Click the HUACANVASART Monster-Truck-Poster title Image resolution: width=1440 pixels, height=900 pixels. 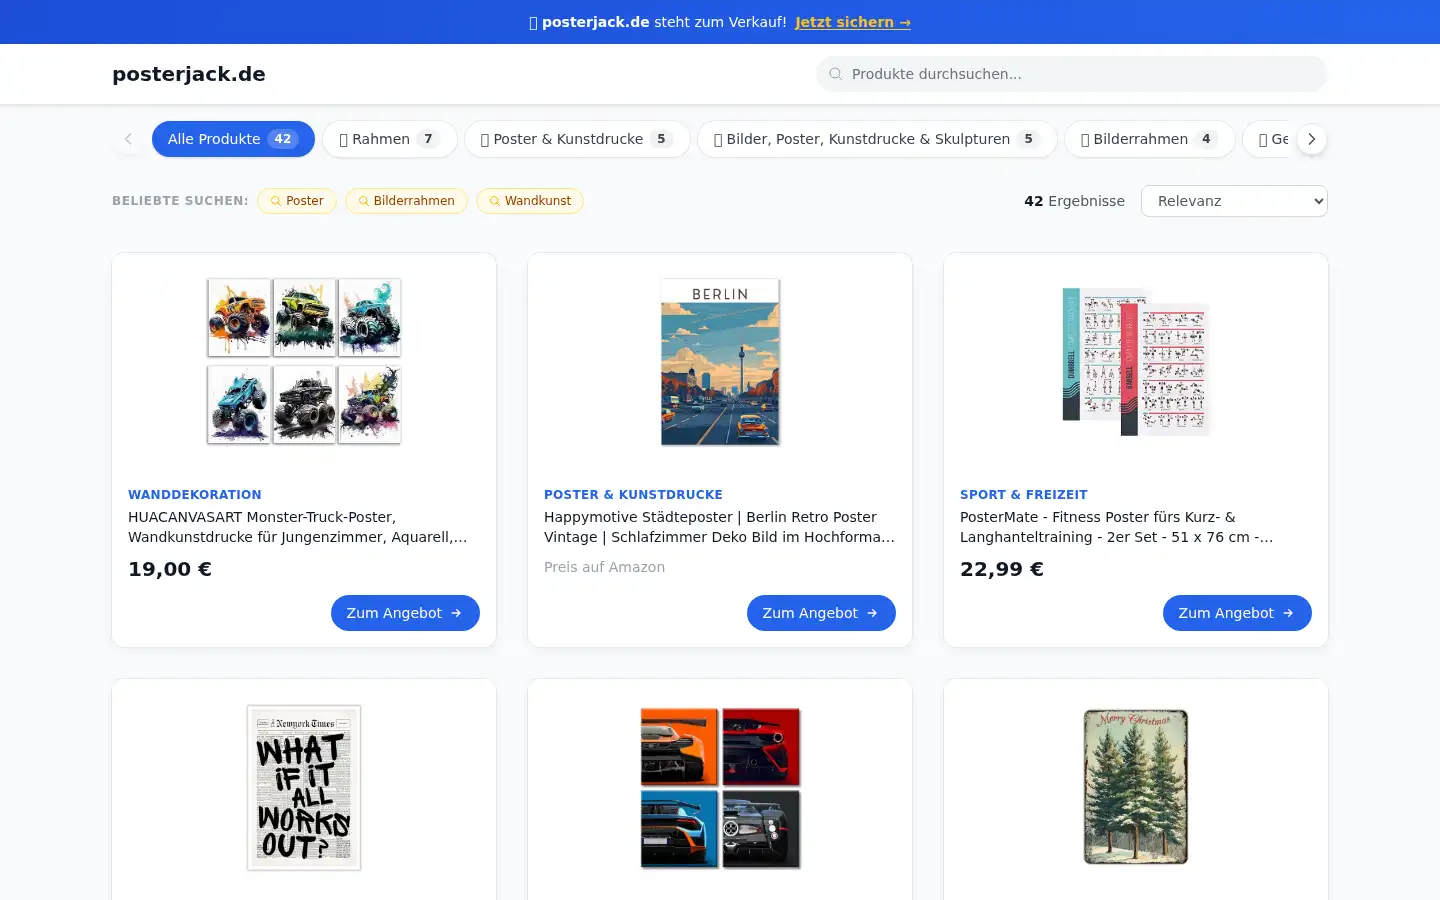(298, 527)
